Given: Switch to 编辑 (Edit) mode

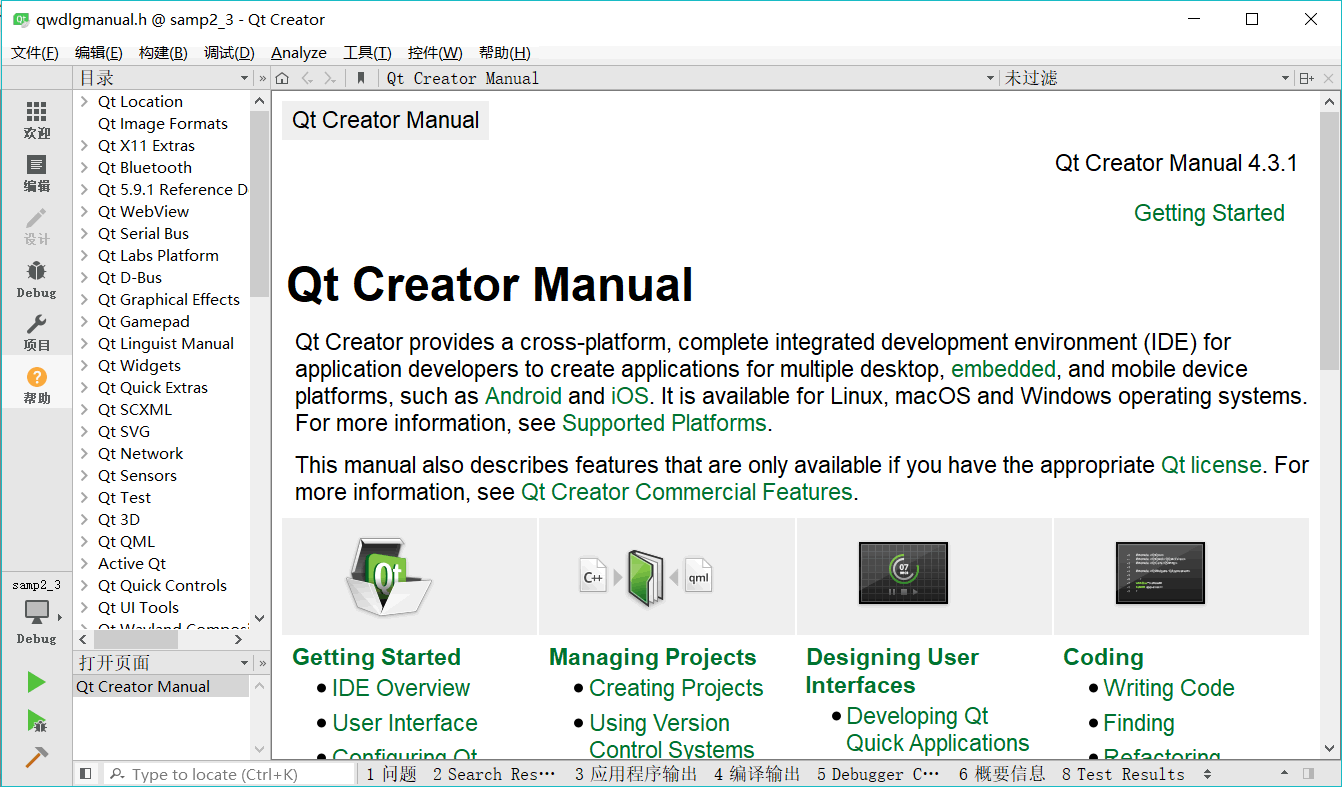Looking at the screenshot, I should 36,173.
